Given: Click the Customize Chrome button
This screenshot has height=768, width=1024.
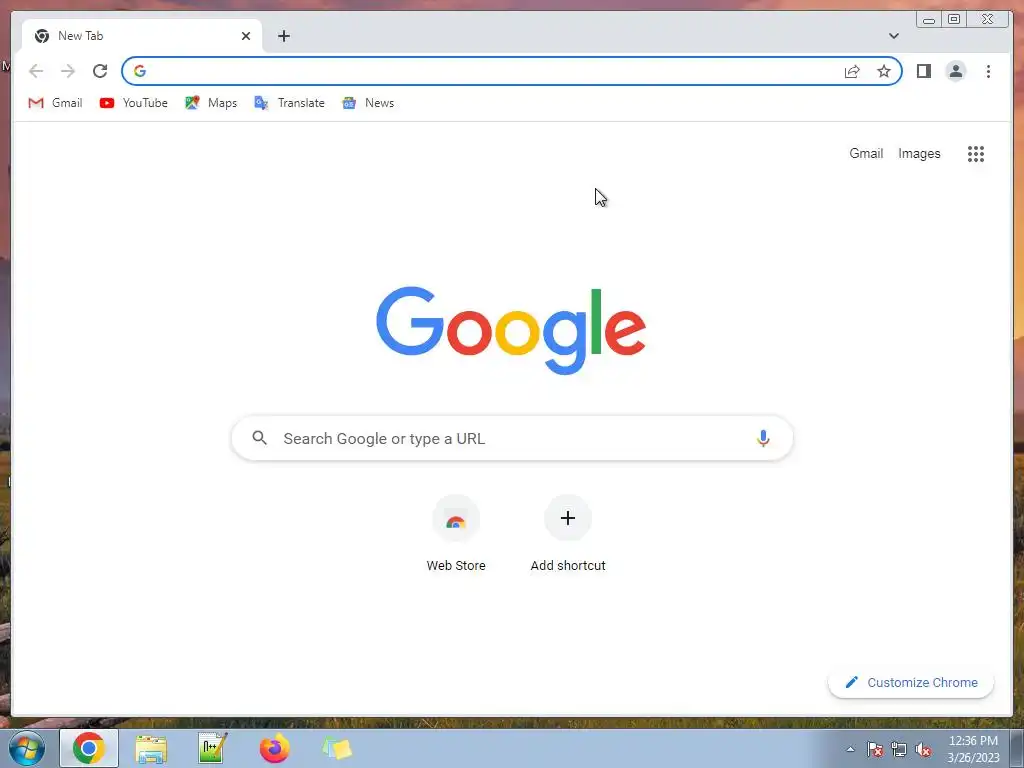Looking at the screenshot, I should pyautogui.click(x=911, y=682).
